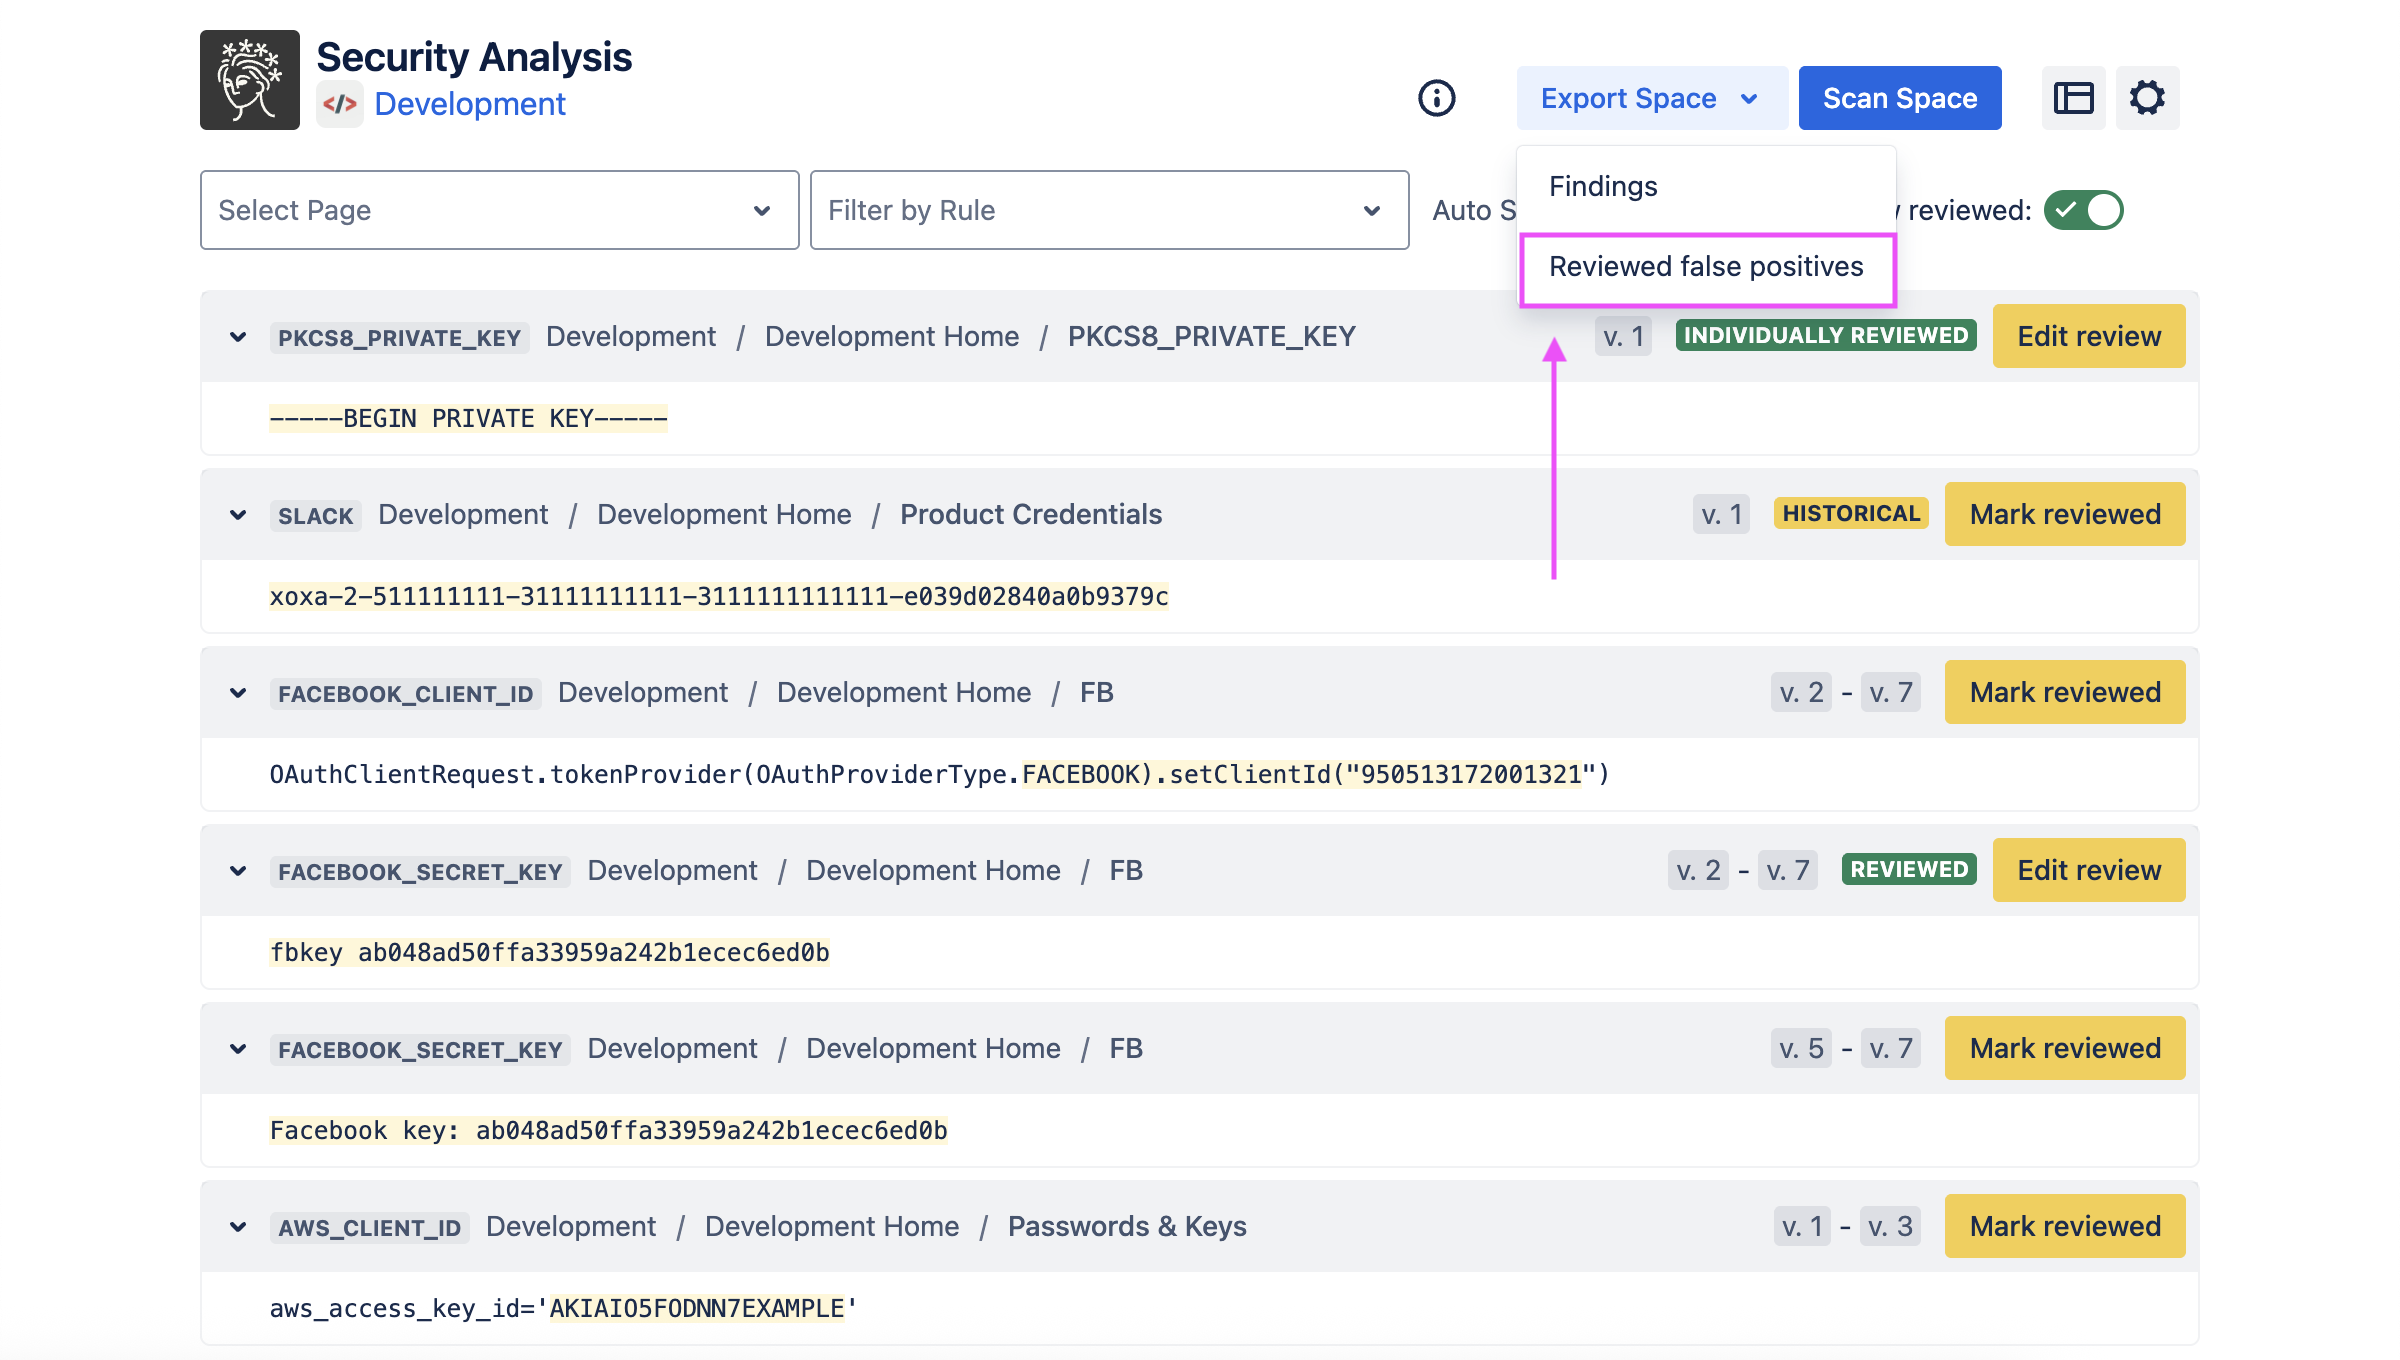Mark the SLACK finding as reviewed
This screenshot has height=1360, width=2400.
[2064, 514]
